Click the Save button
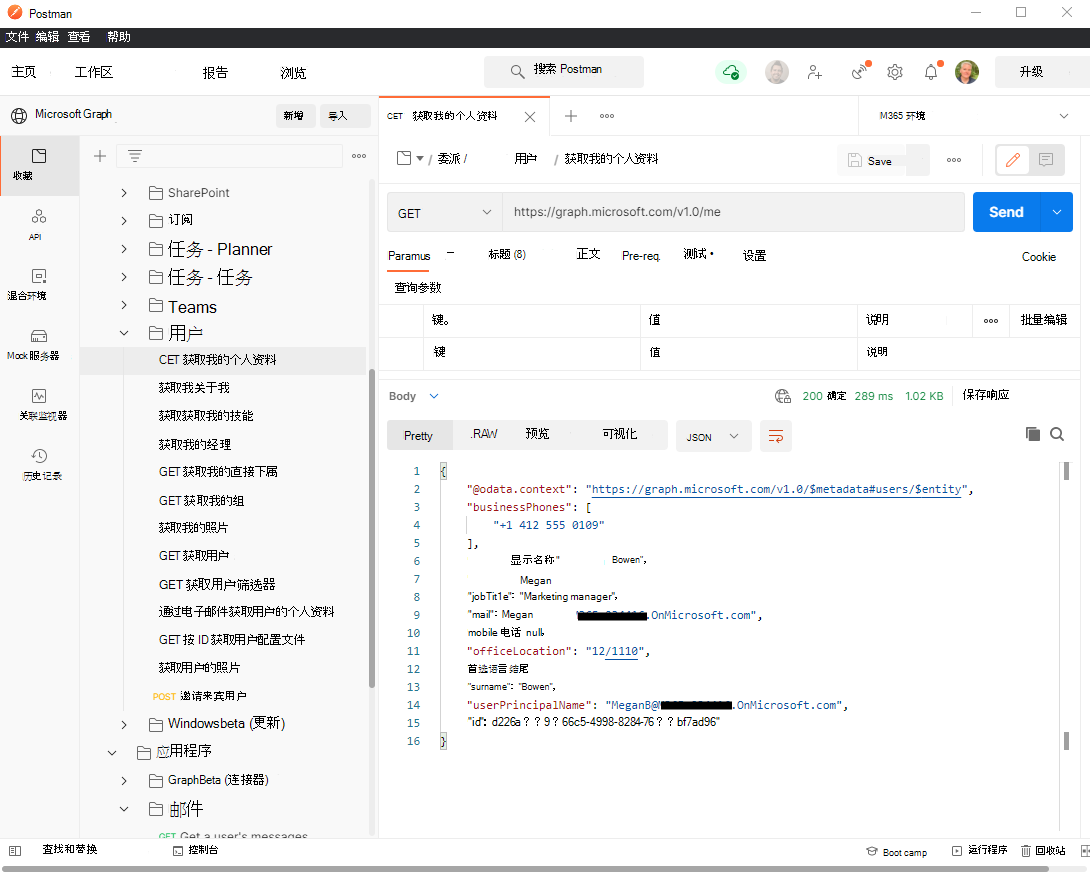Image resolution: width=1090 pixels, height=874 pixels. [870, 161]
